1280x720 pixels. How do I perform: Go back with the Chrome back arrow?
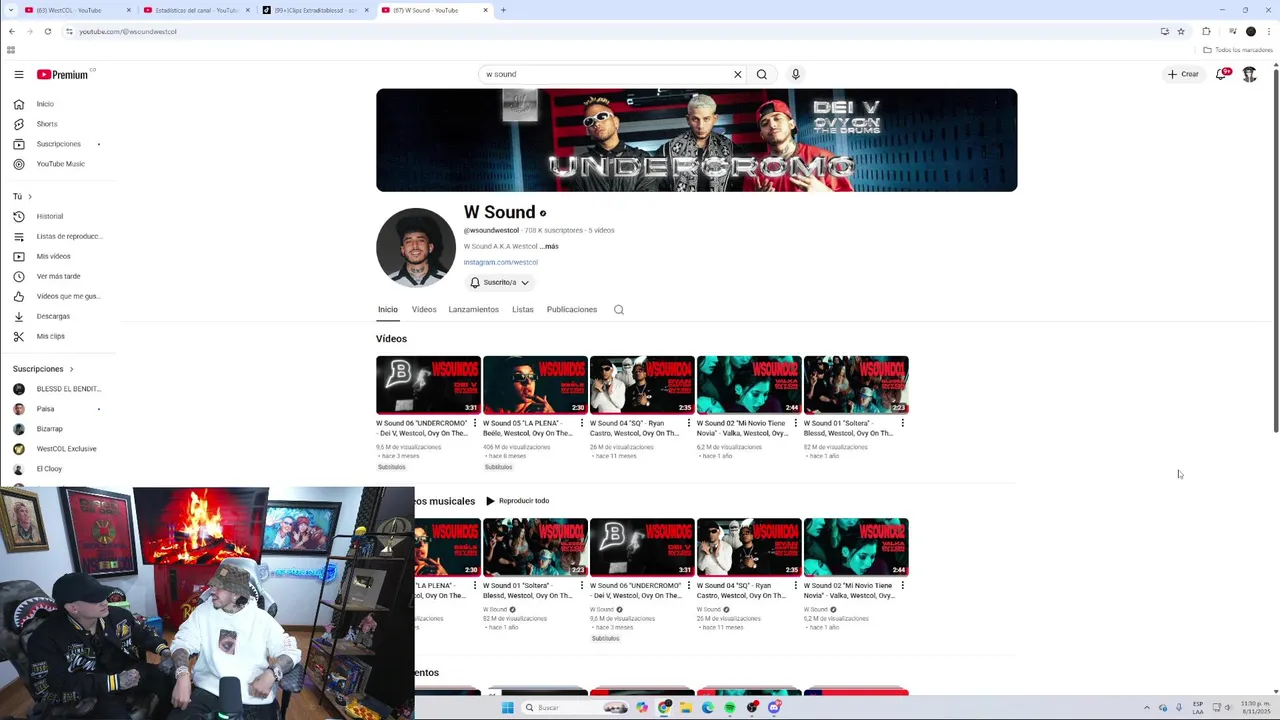pos(11,31)
